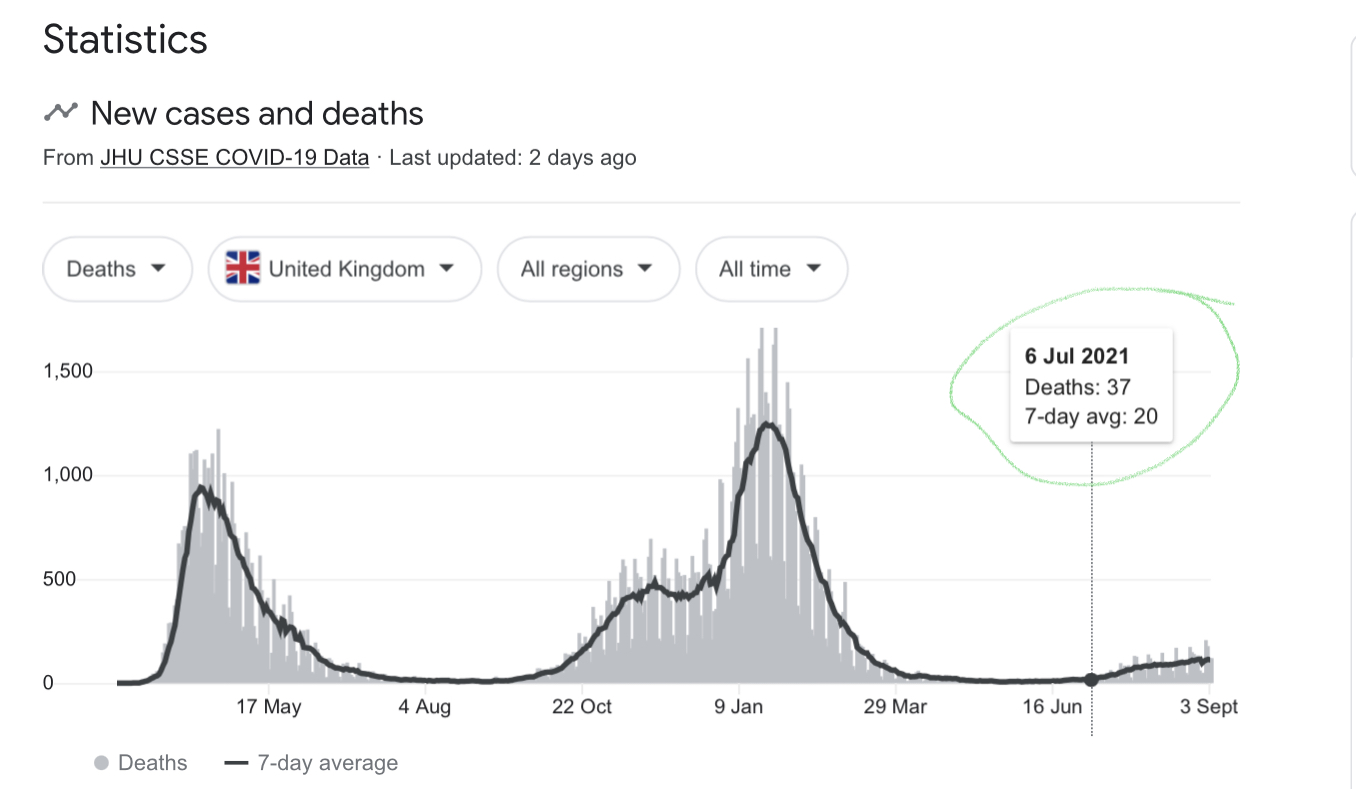
Task: Click the 6 Jul 2021 tooltip box
Action: point(1091,386)
